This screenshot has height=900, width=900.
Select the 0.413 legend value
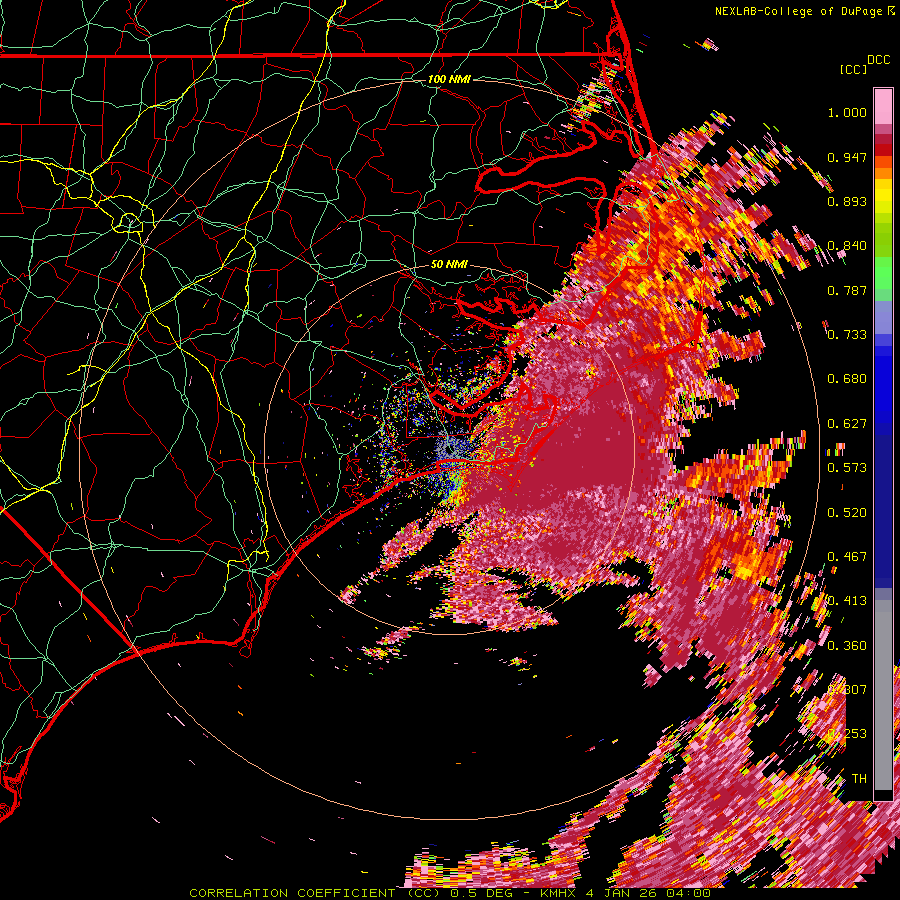pyautogui.click(x=847, y=601)
